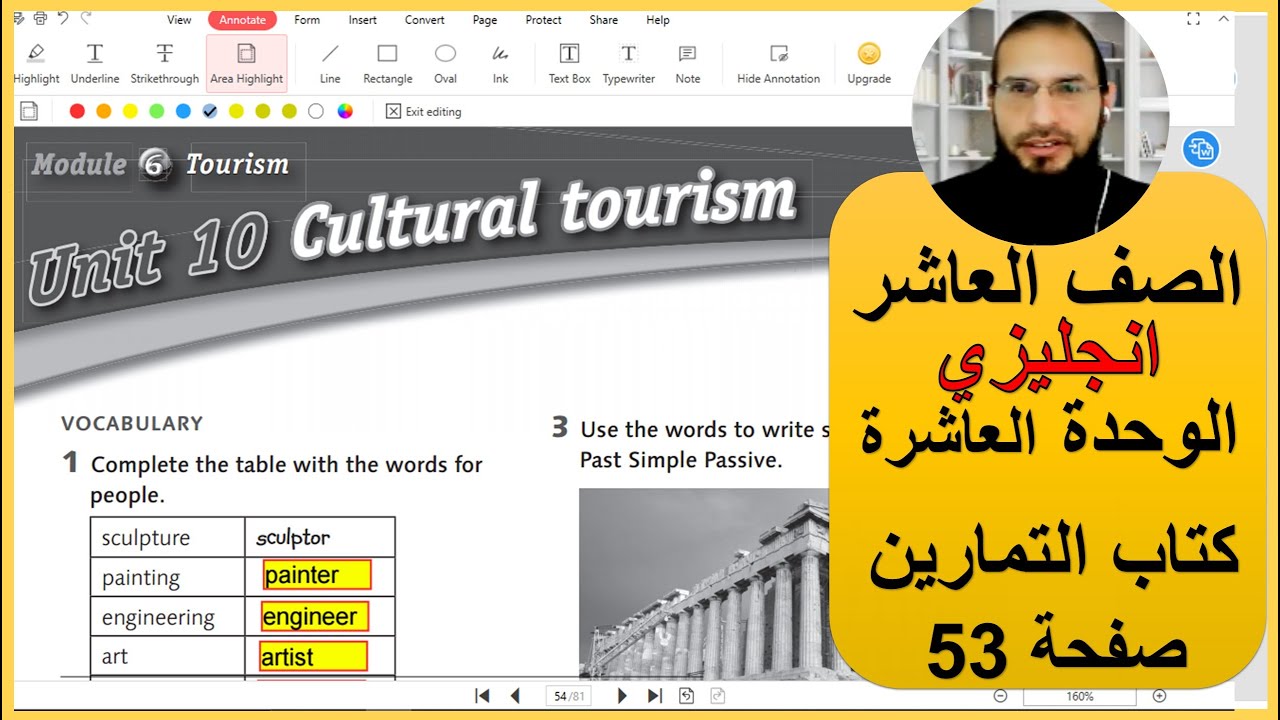Click the 'engineering' table cell
Image resolution: width=1280 pixels, height=720 pixels.
168,617
